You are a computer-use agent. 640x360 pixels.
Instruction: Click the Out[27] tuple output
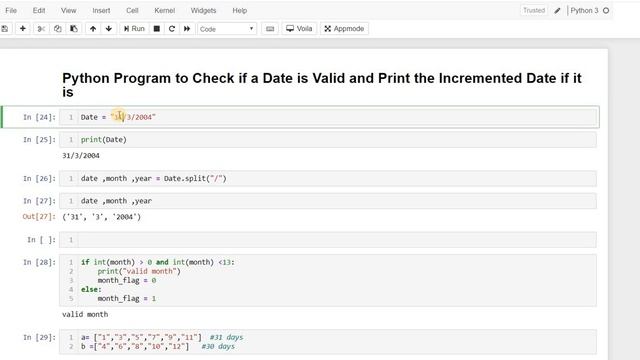pyautogui.click(x=102, y=217)
